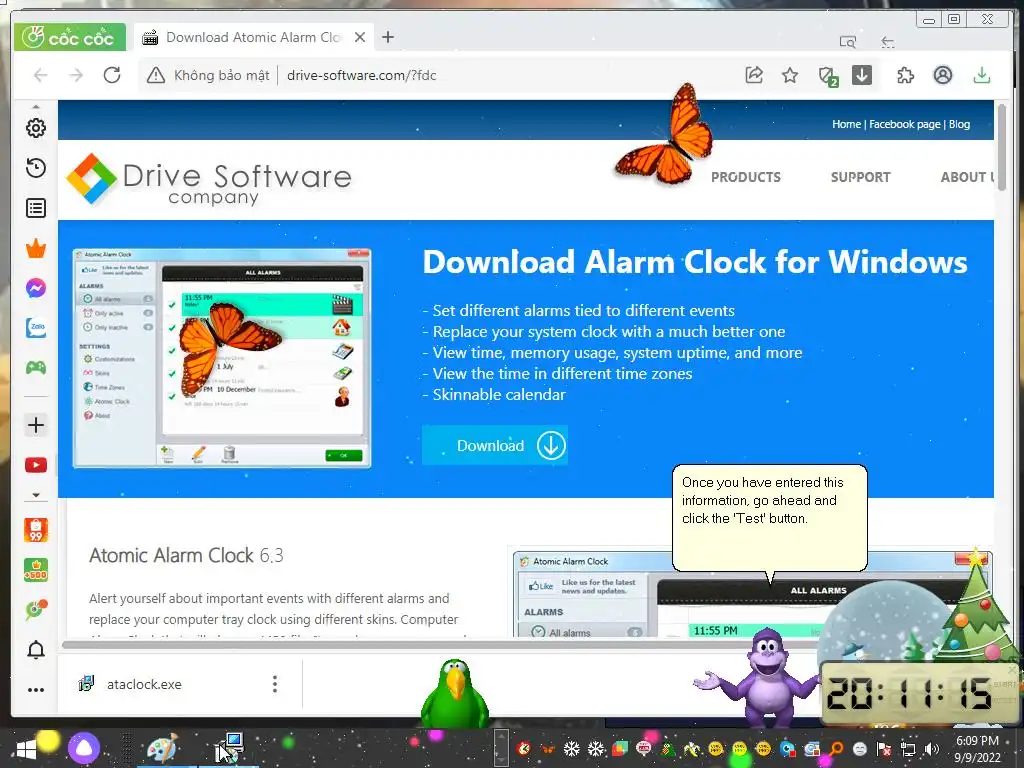Click the drive-software.com address bar
Viewport: 1024px width, 768px height.
361,75
